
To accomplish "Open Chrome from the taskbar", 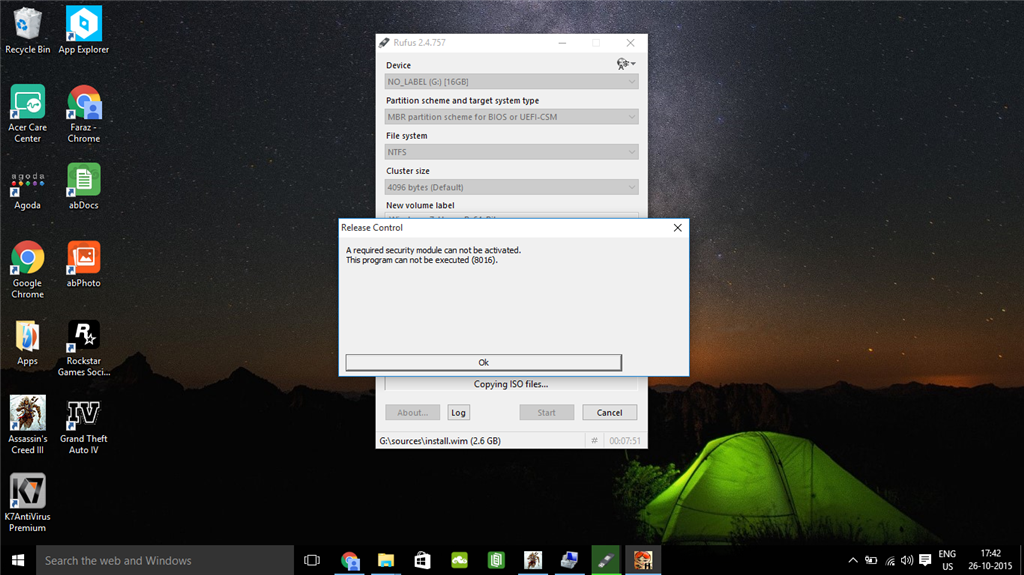I will [349, 561].
